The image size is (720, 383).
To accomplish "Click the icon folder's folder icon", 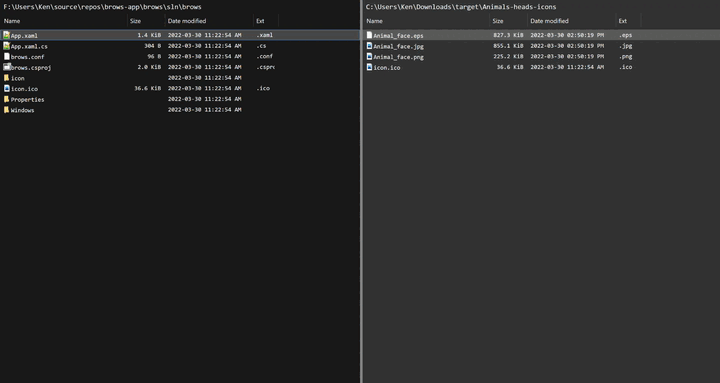I will (6, 78).
